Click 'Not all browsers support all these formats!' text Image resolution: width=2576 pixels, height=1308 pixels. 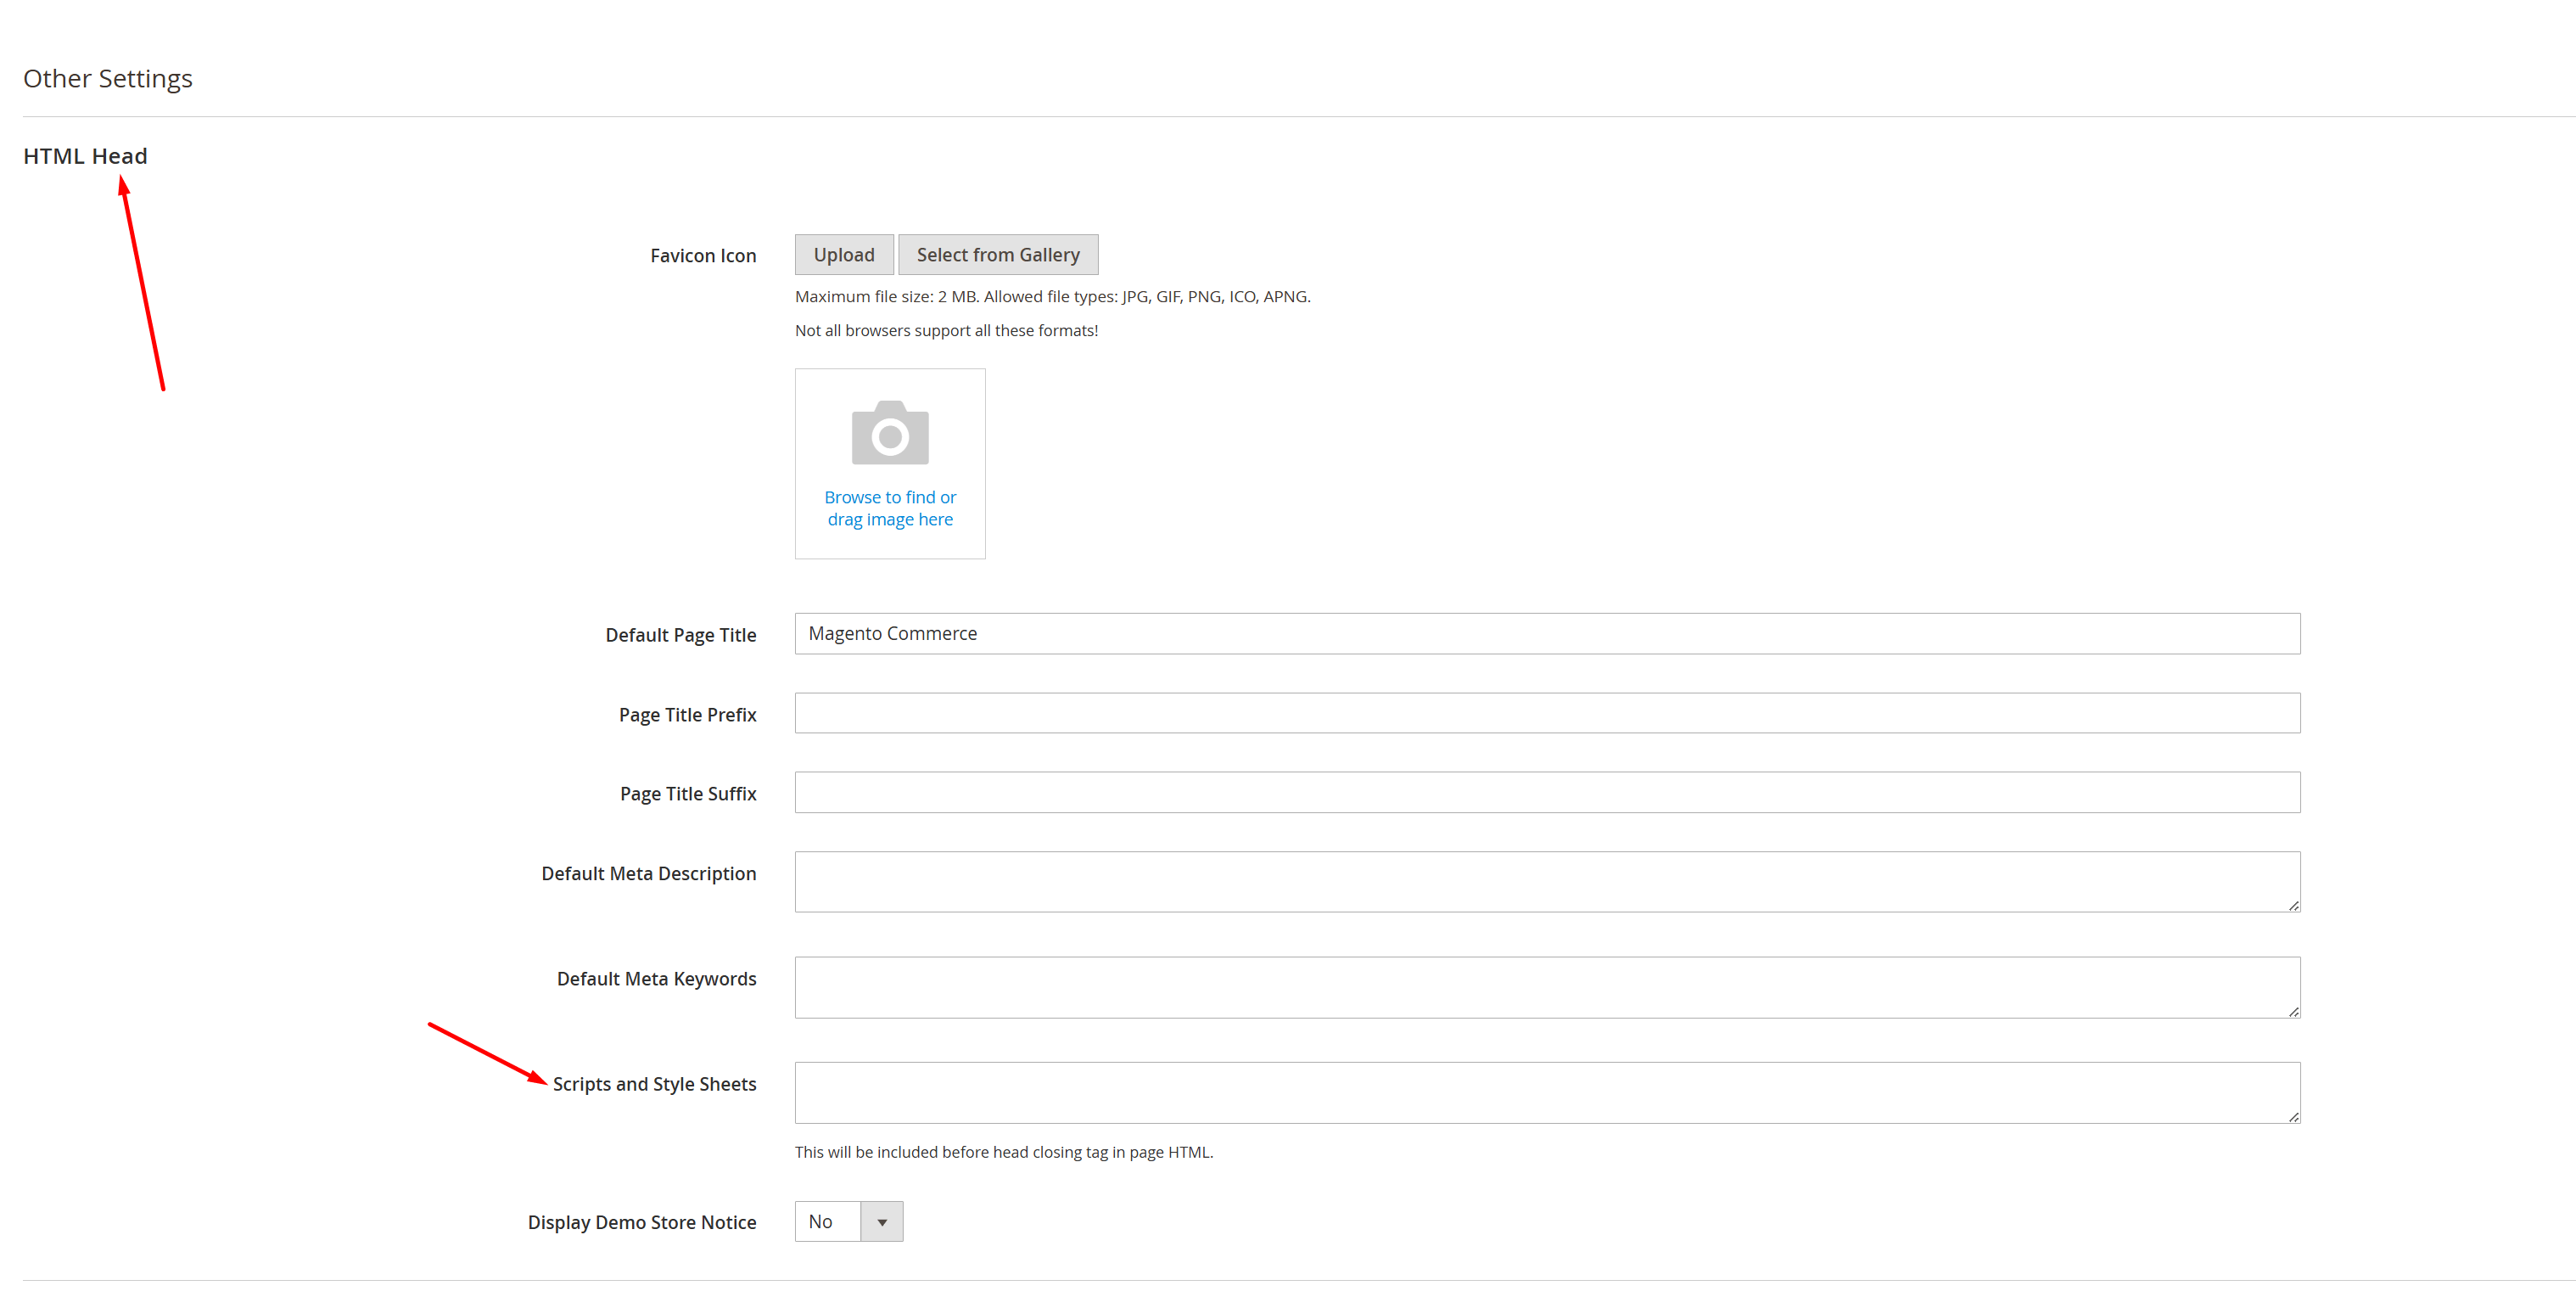pos(946,330)
